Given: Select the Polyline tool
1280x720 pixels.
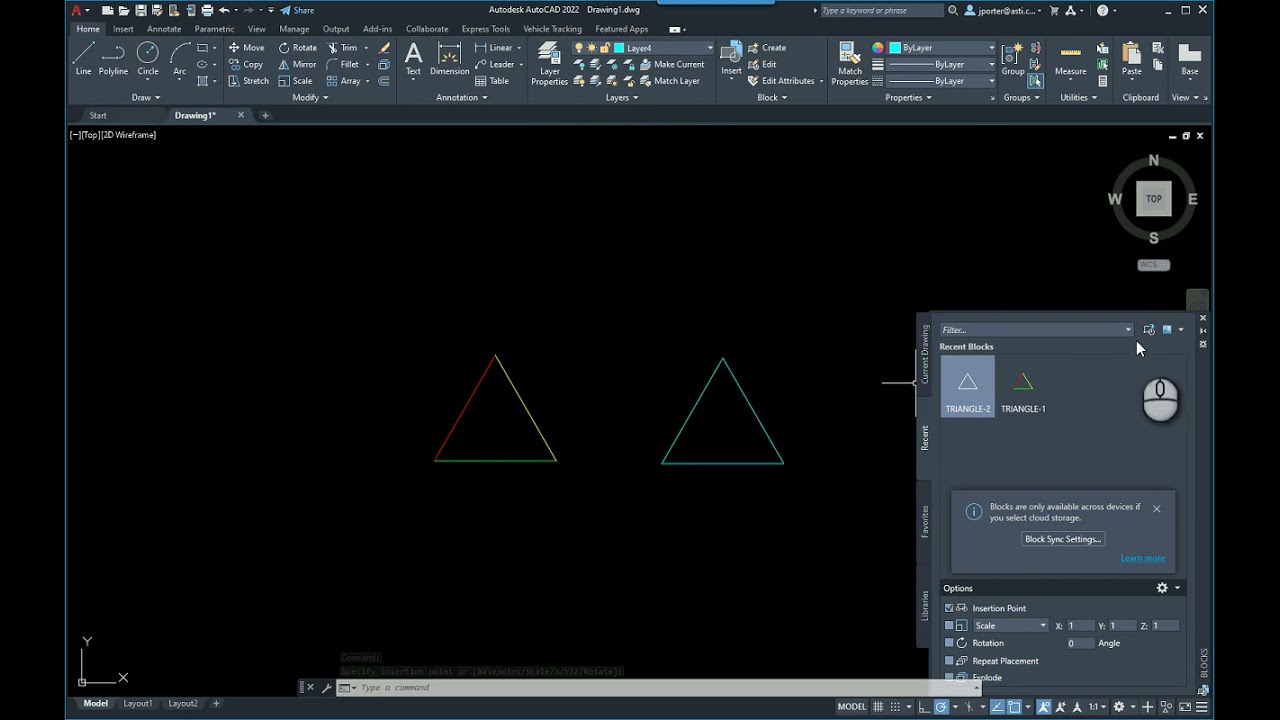Looking at the screenshot, I should click(x=113, y=59).
